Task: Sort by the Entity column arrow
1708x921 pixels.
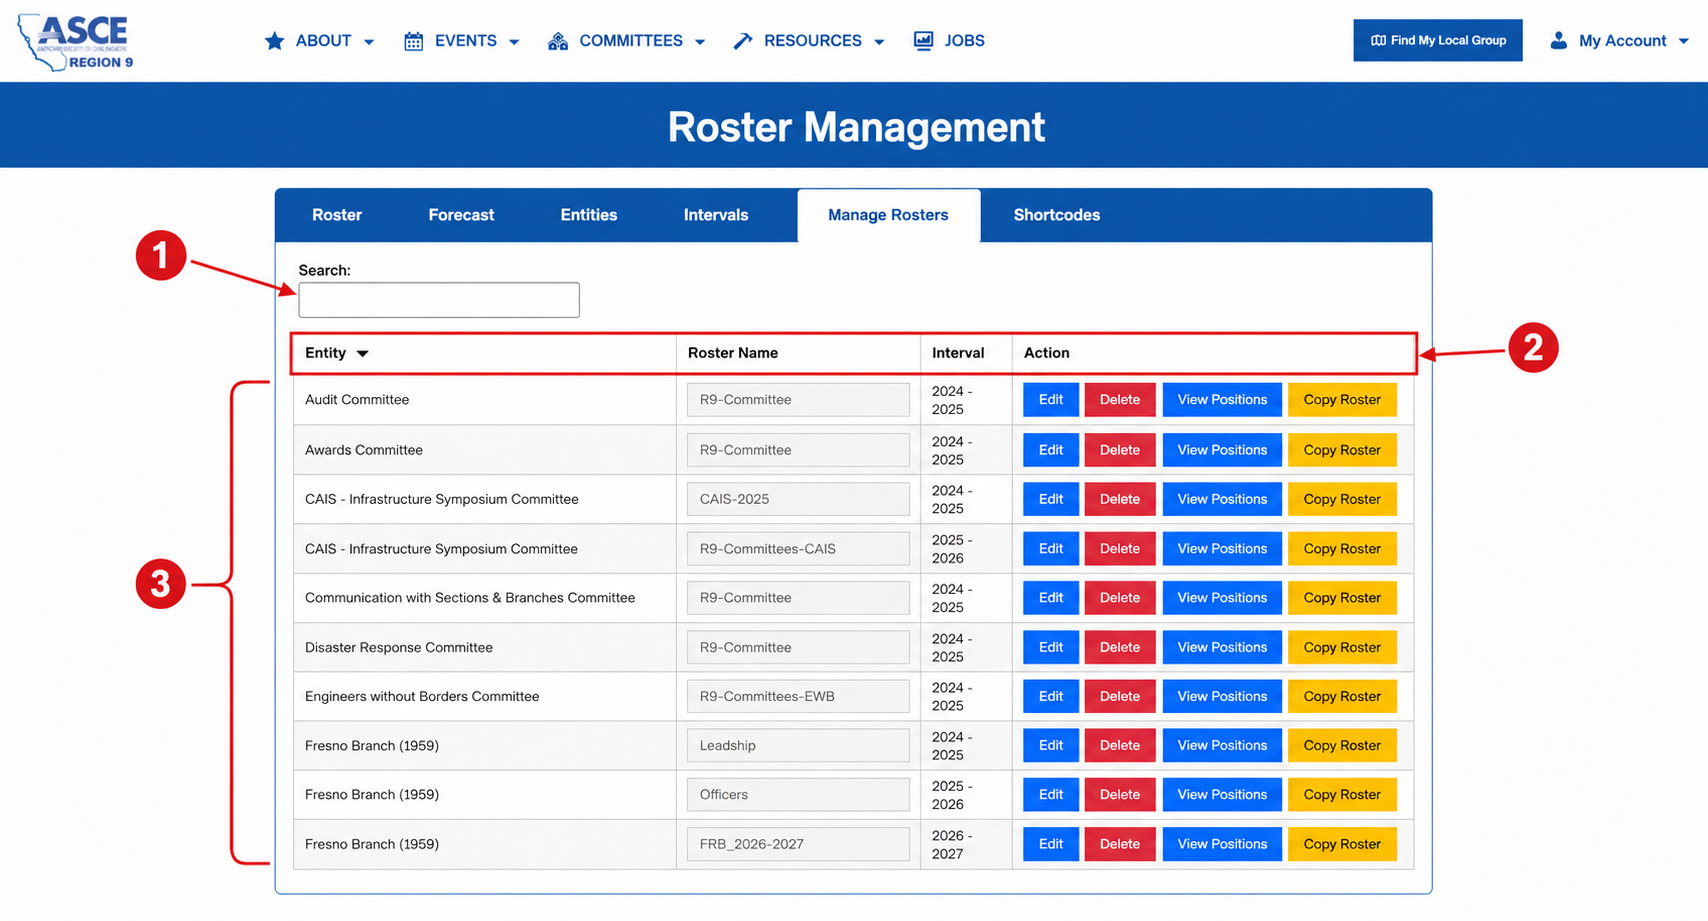Action: tap(363, 354)
